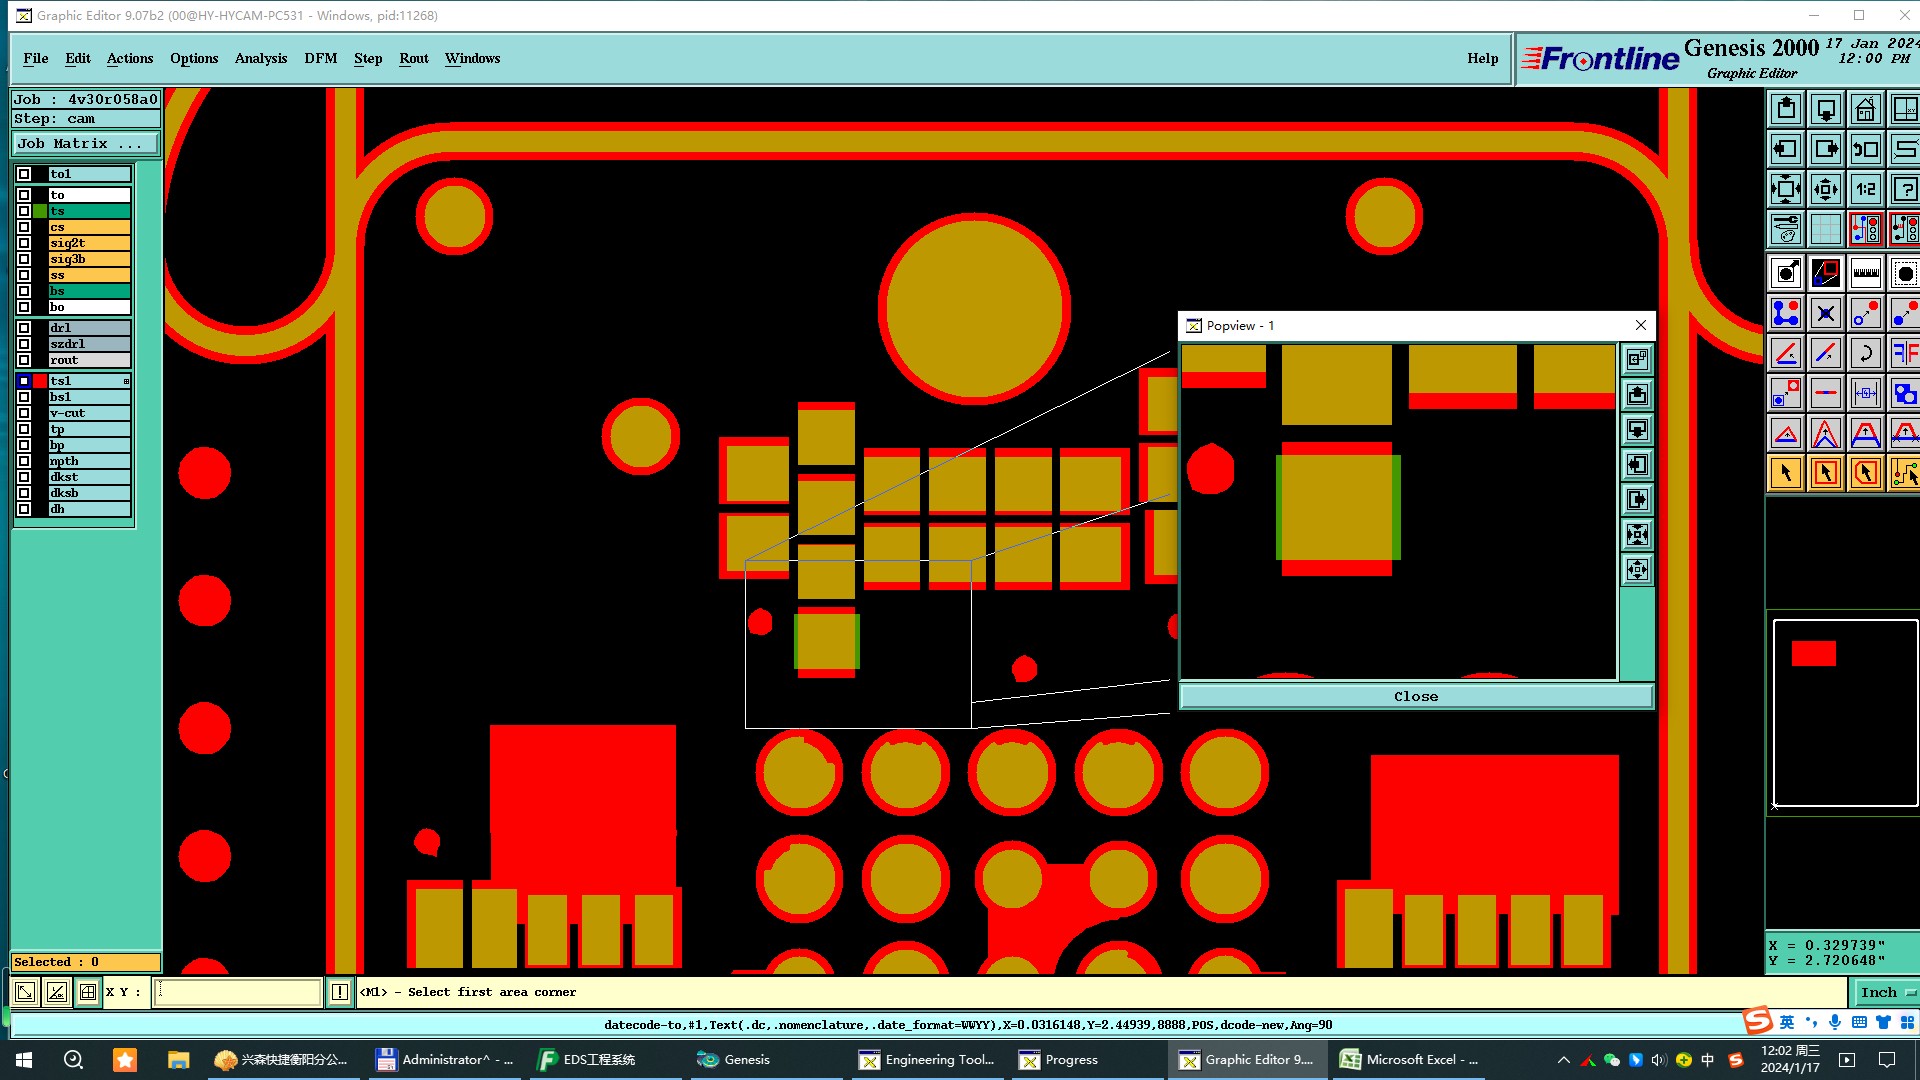Select the ruler measurement tool
The image size is (1920, 1080).
point(1865,273)
